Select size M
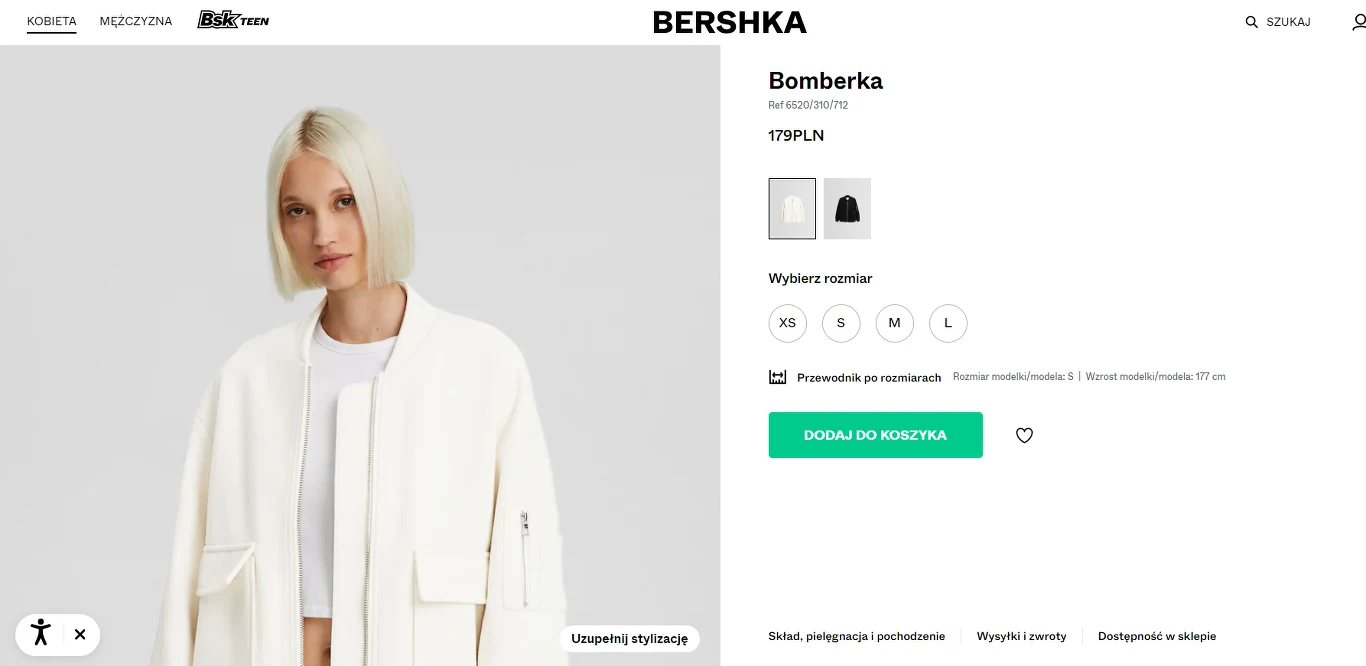The image size is (1366, 666). click(894, 323)
